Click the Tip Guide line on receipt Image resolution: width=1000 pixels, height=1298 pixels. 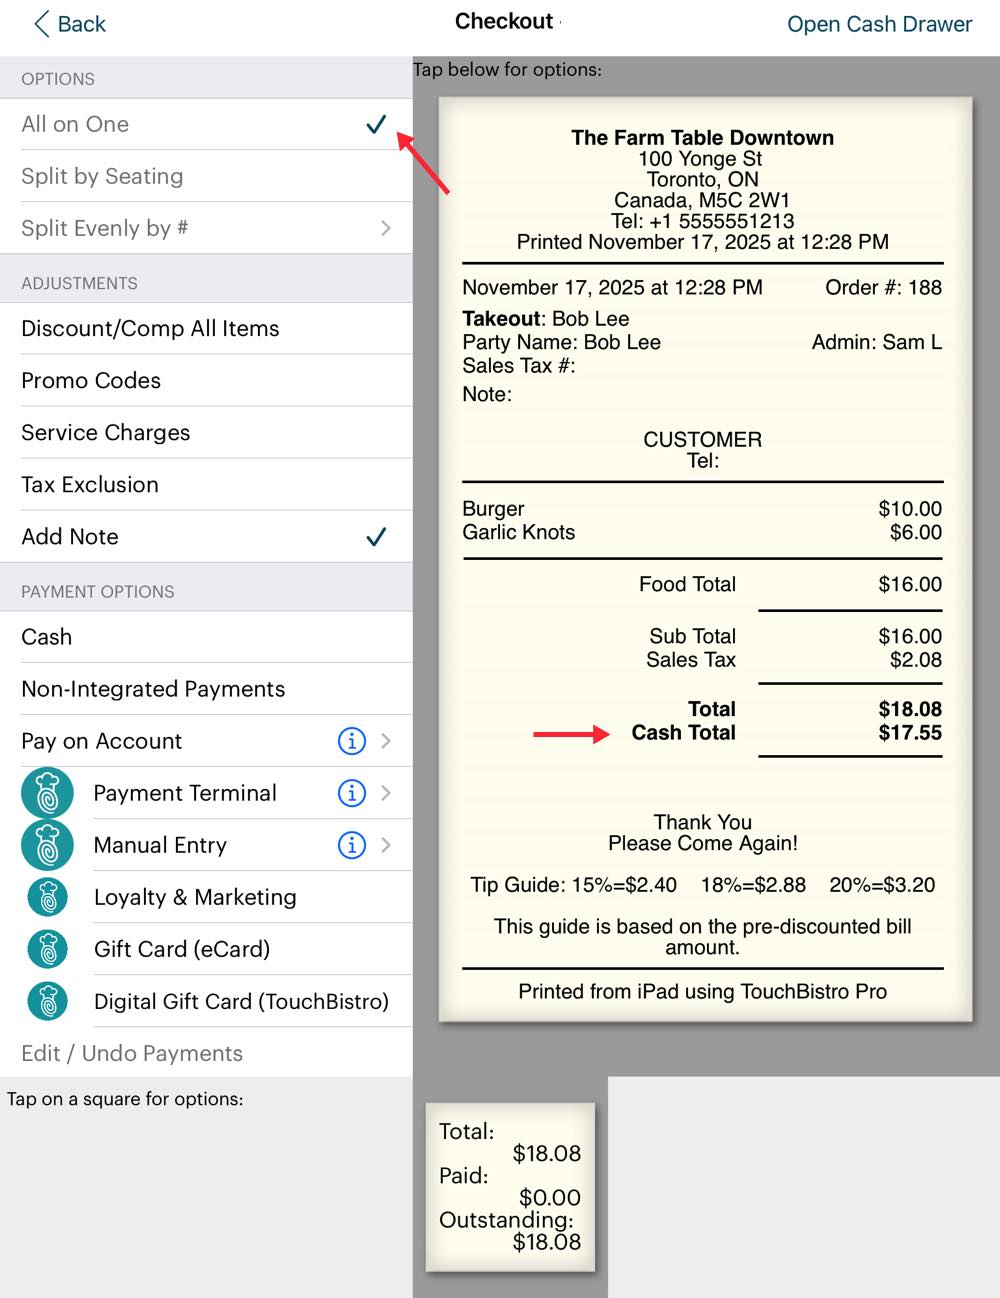[x=702, y=885]
